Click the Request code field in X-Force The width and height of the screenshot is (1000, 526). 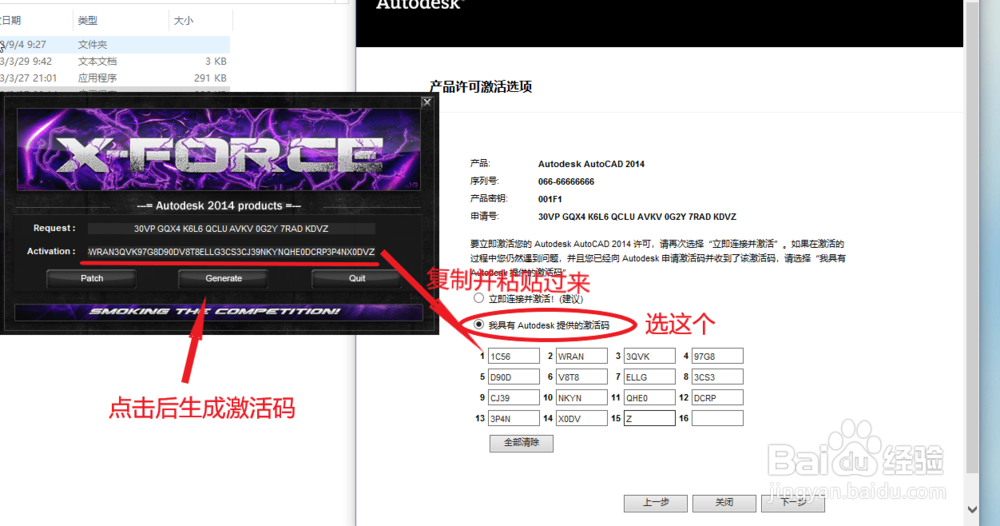231,228
